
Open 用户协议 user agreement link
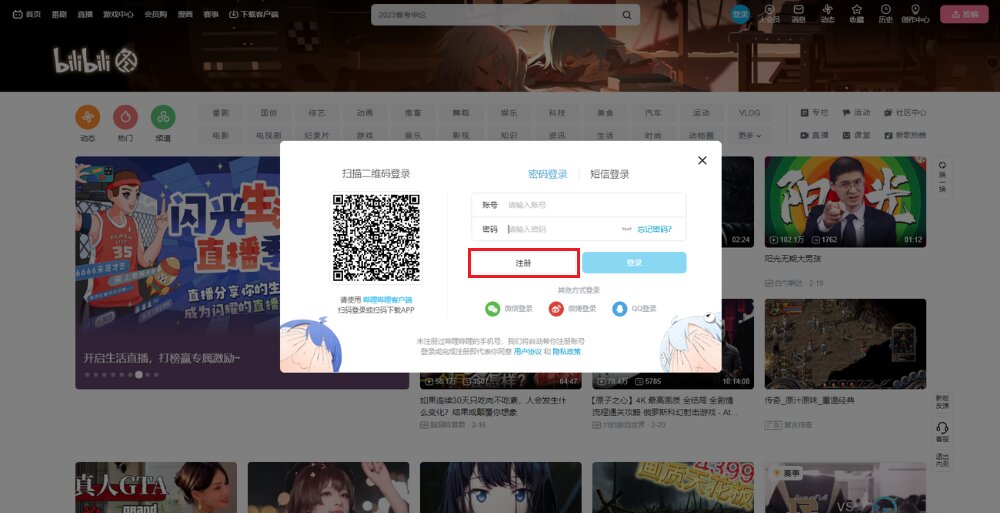click(527, 352)
